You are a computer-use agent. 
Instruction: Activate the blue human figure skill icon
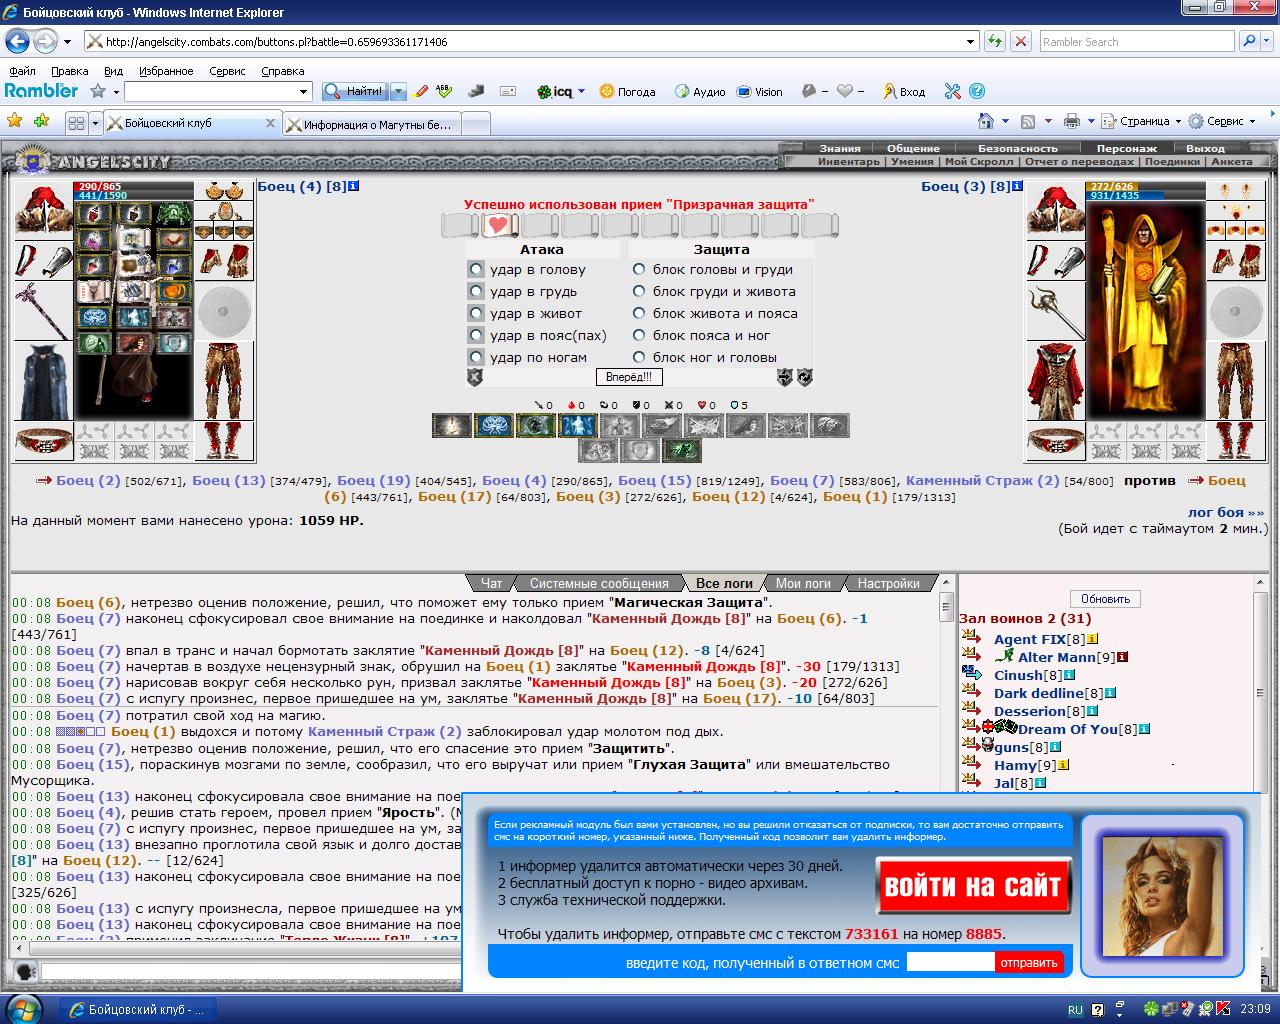point(578,425)
